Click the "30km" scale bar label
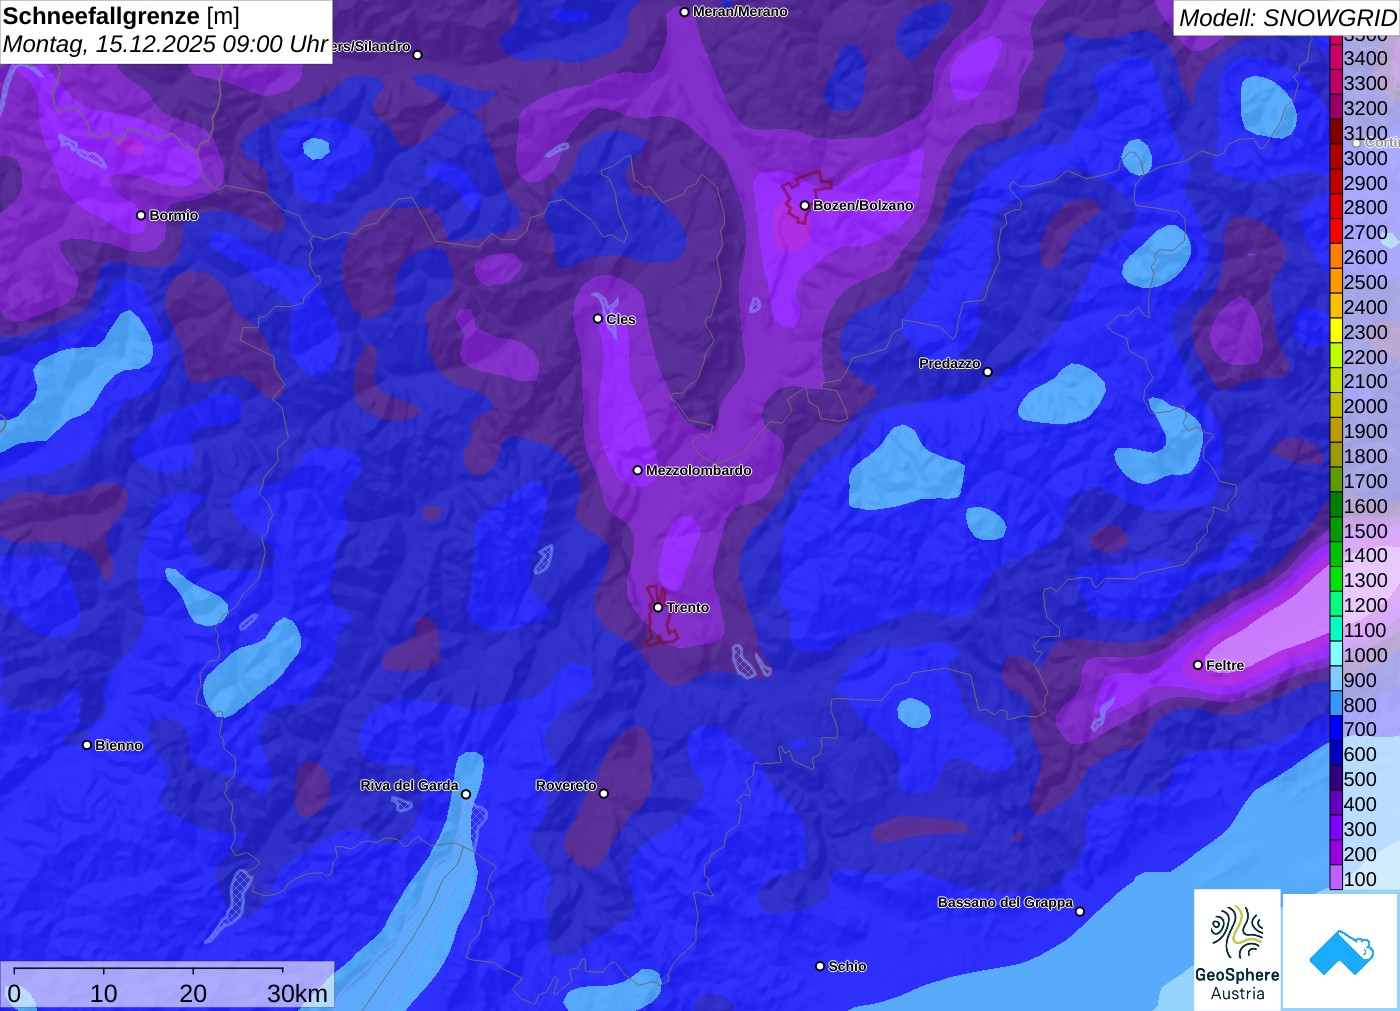Image resolution: width=1400 pixels, height=1011 pixels. click(x=297, y=993)
